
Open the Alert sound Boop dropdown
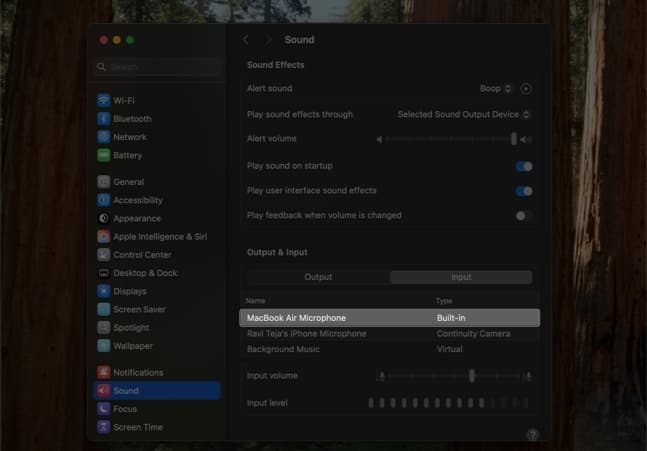496,89
